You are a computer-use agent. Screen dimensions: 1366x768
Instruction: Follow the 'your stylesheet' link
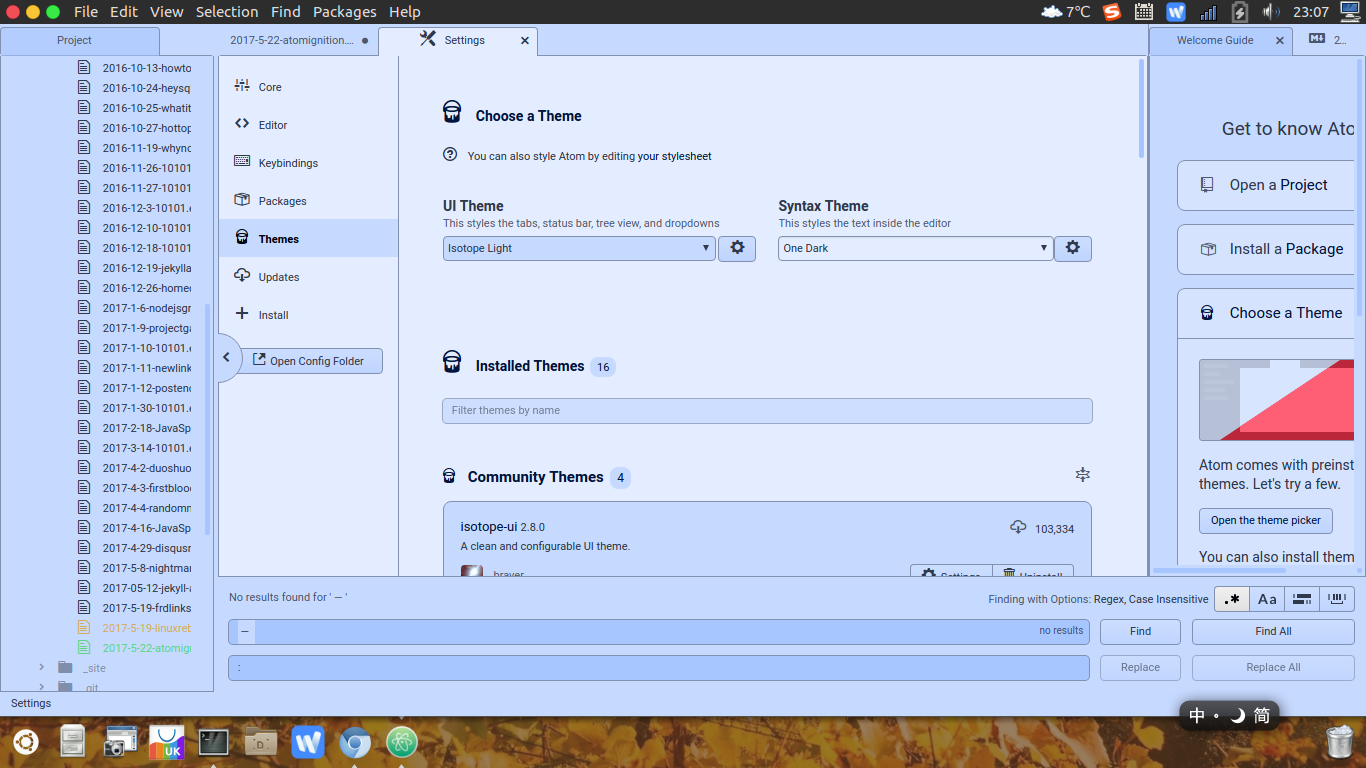[x=675, y=156]
